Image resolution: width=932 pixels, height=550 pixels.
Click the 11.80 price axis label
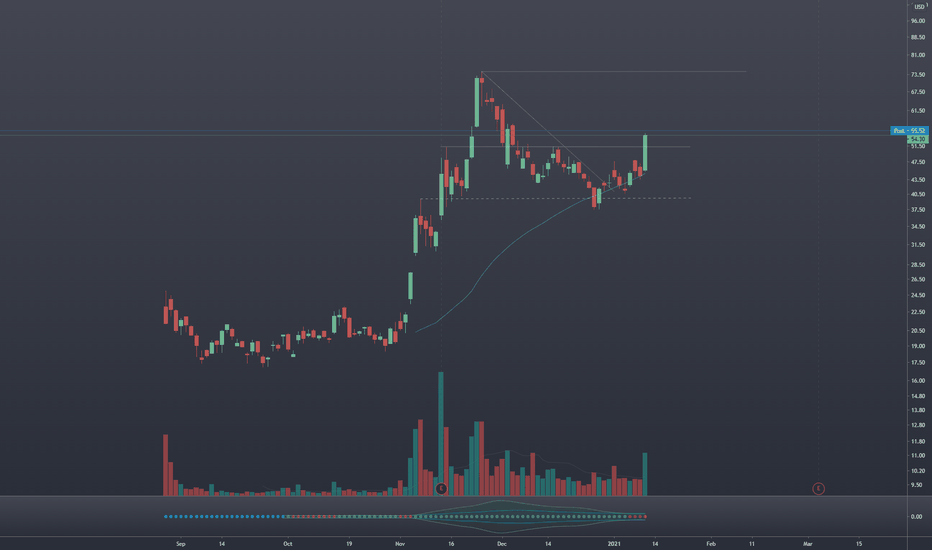pyautogui.click(x=918, y=441)
